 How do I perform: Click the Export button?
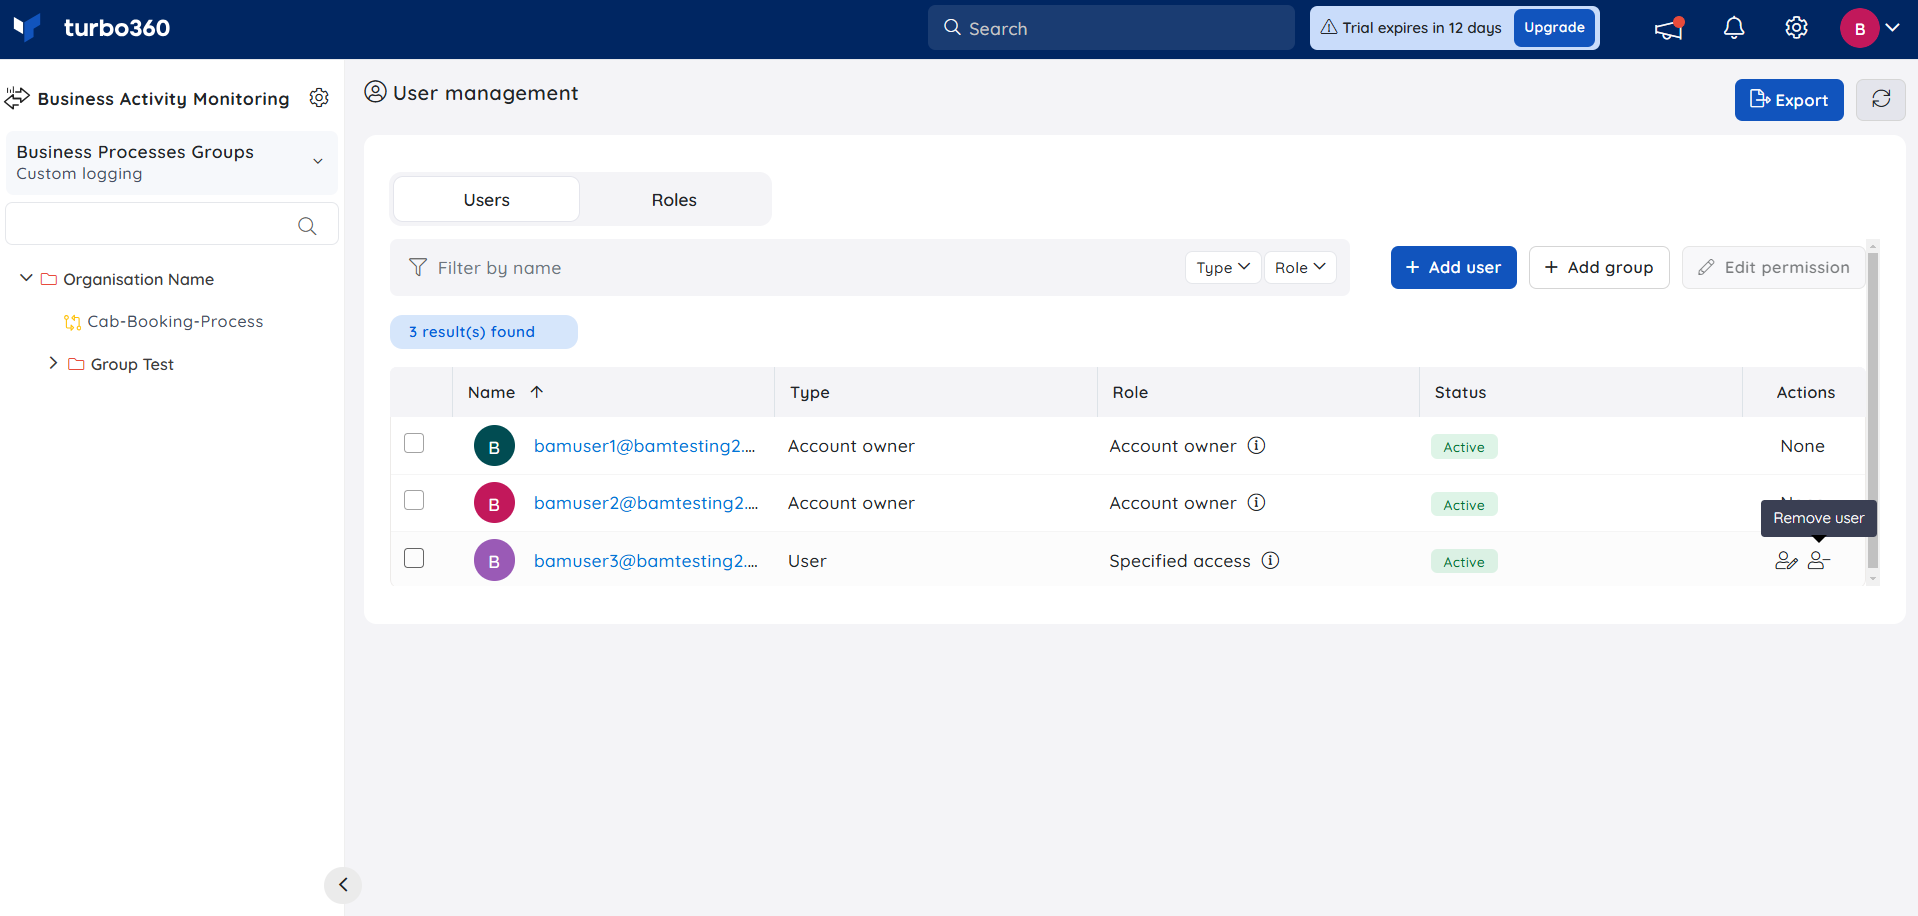point(1789,100)
